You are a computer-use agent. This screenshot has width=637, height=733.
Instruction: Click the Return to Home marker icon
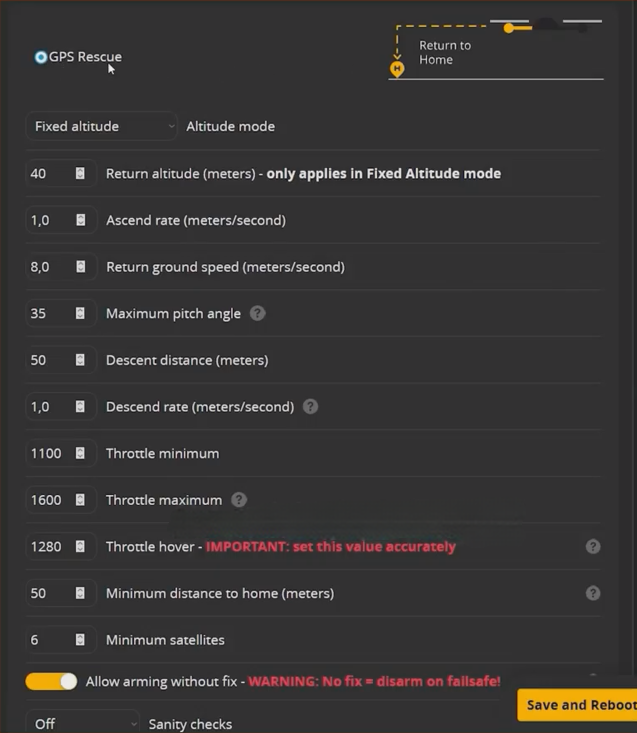[x=397, y=69]
